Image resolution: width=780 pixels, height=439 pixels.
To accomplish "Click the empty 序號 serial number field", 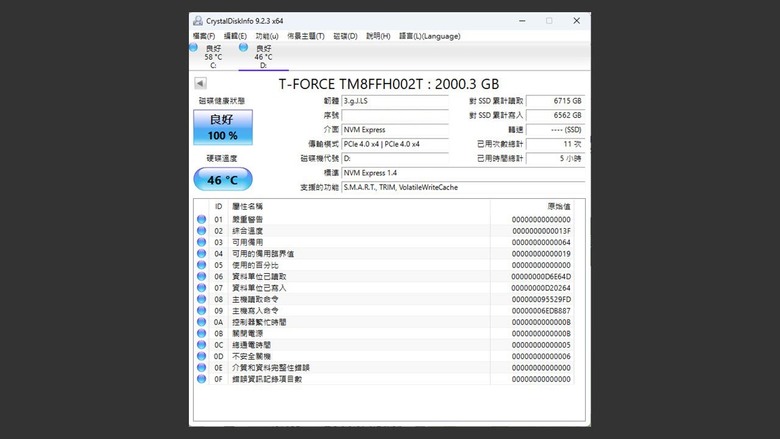I will click(395, 116).
